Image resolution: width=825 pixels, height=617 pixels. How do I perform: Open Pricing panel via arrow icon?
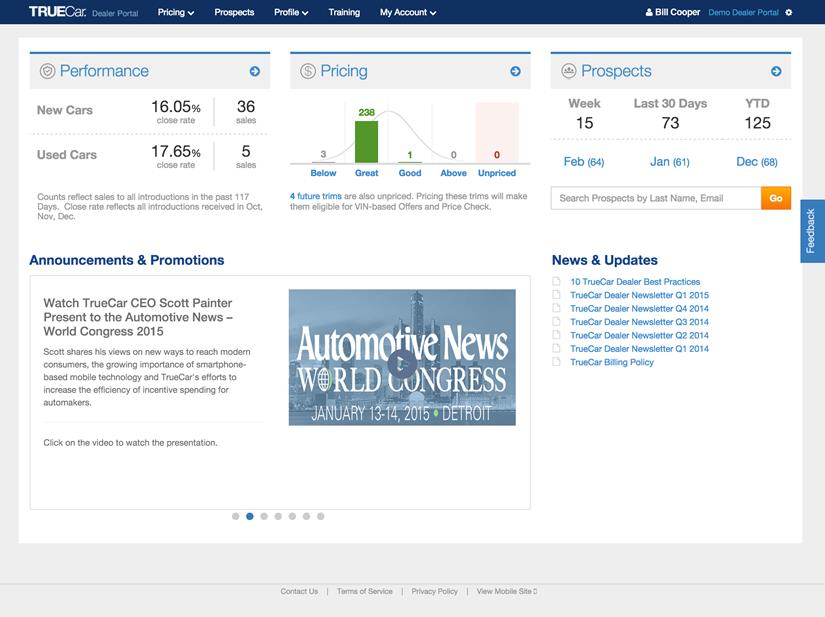click(515, 71)
